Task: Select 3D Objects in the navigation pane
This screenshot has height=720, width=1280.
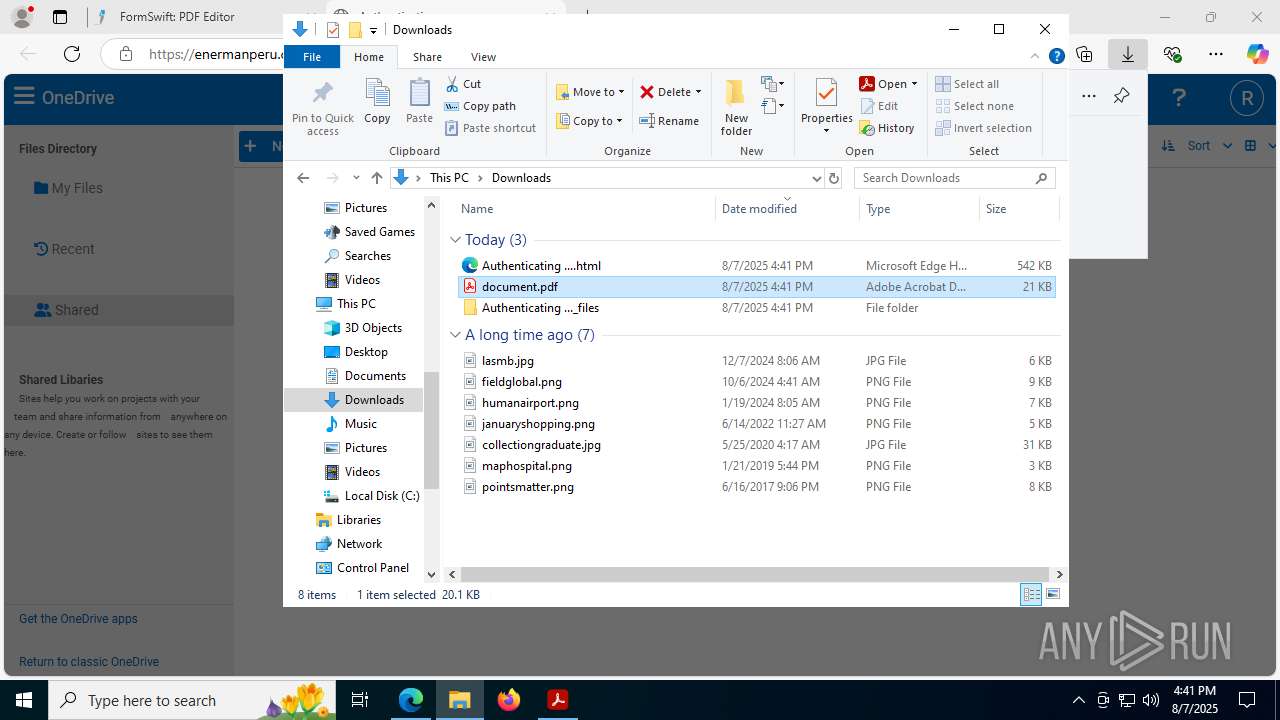Action: point(363,328)
